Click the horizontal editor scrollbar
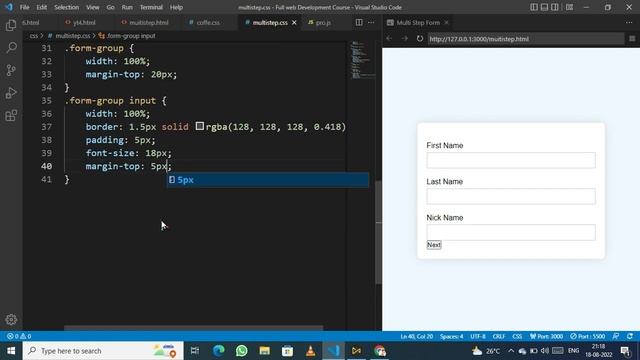Image resolution: width=640 pixels, height=360 pixels. point(193,327)
